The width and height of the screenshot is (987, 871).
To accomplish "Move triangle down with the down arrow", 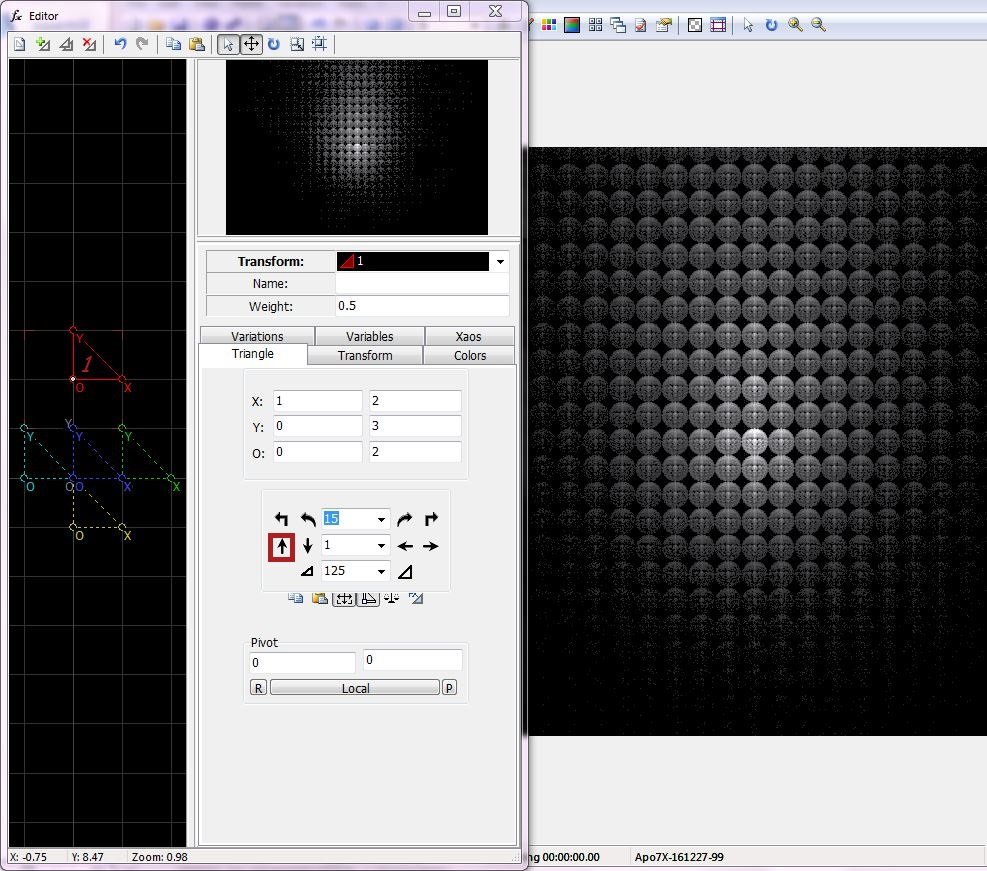I will coord(308,546).
